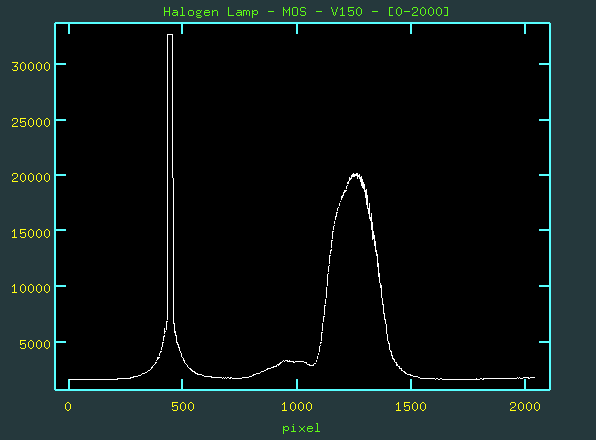Click the y-axis label 5000
The image size is (596, 440).
(x=35, y=345)
